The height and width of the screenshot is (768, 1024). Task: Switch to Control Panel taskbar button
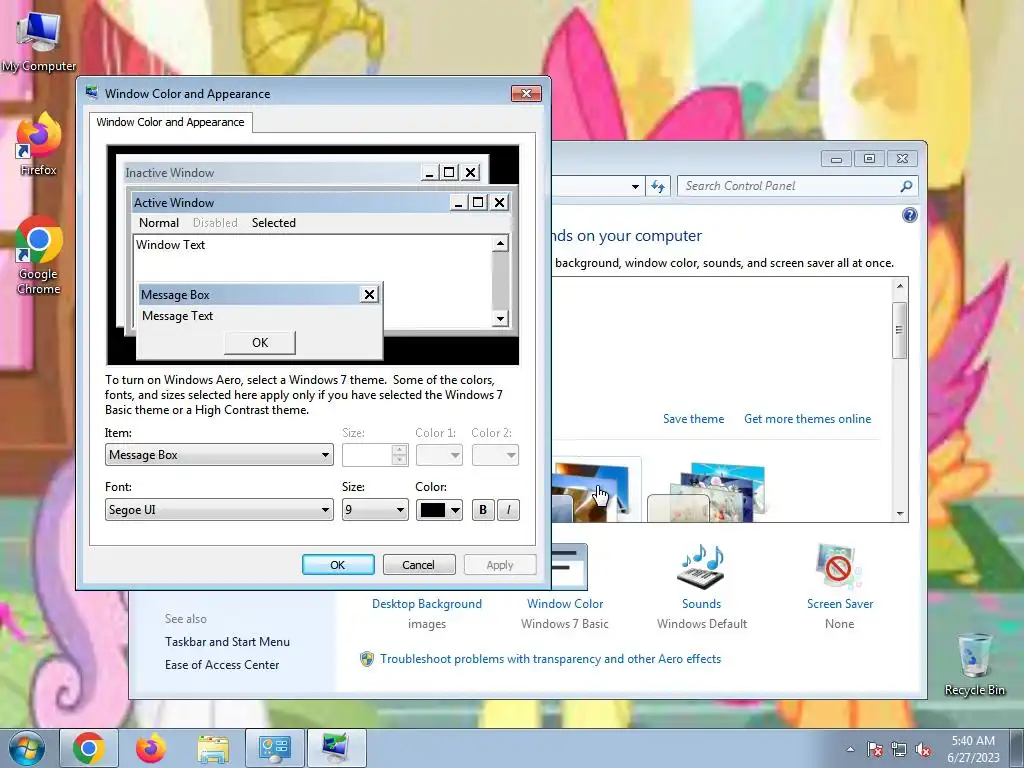coord(275,748)
